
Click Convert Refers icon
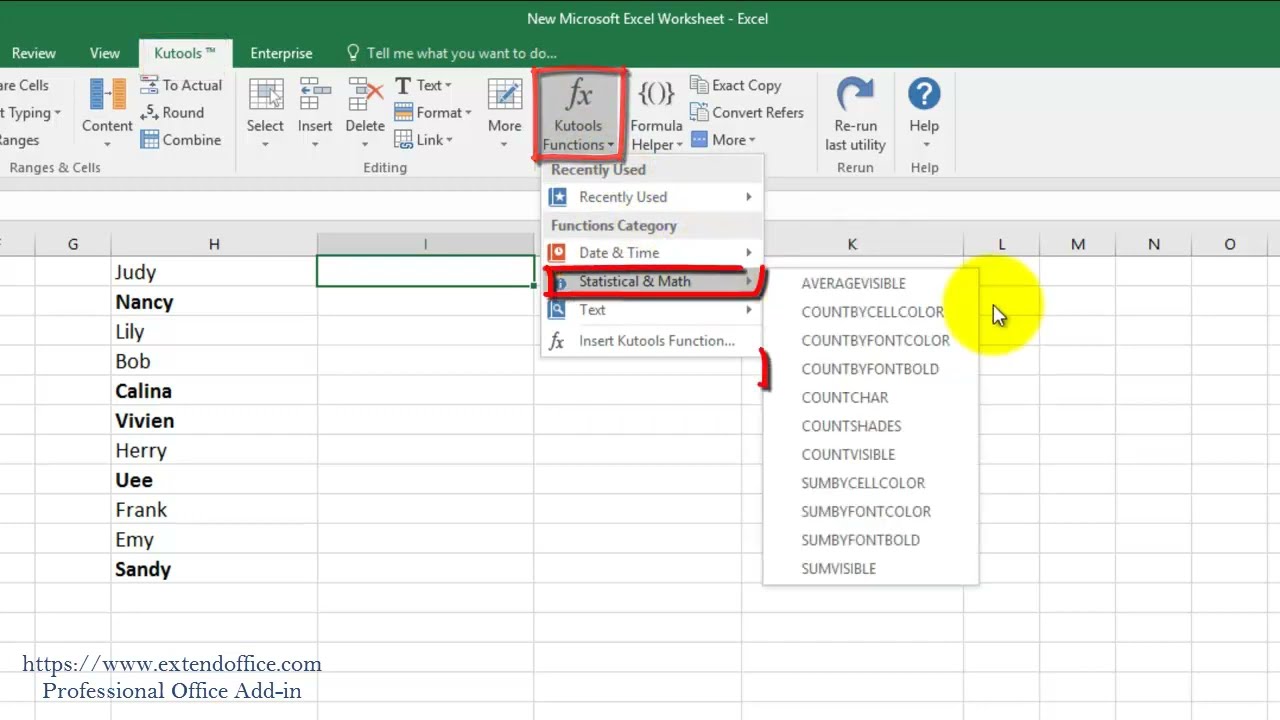[699, 112]
